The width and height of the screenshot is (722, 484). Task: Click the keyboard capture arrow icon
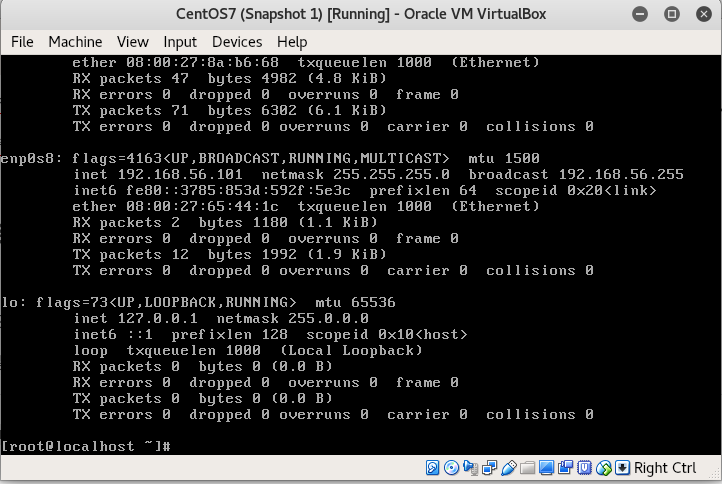[x=622, y=468]
